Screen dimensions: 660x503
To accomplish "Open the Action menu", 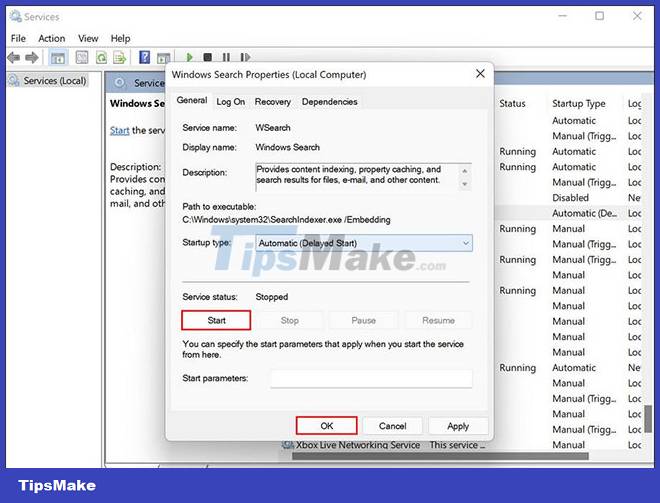I will click(51, 38).
